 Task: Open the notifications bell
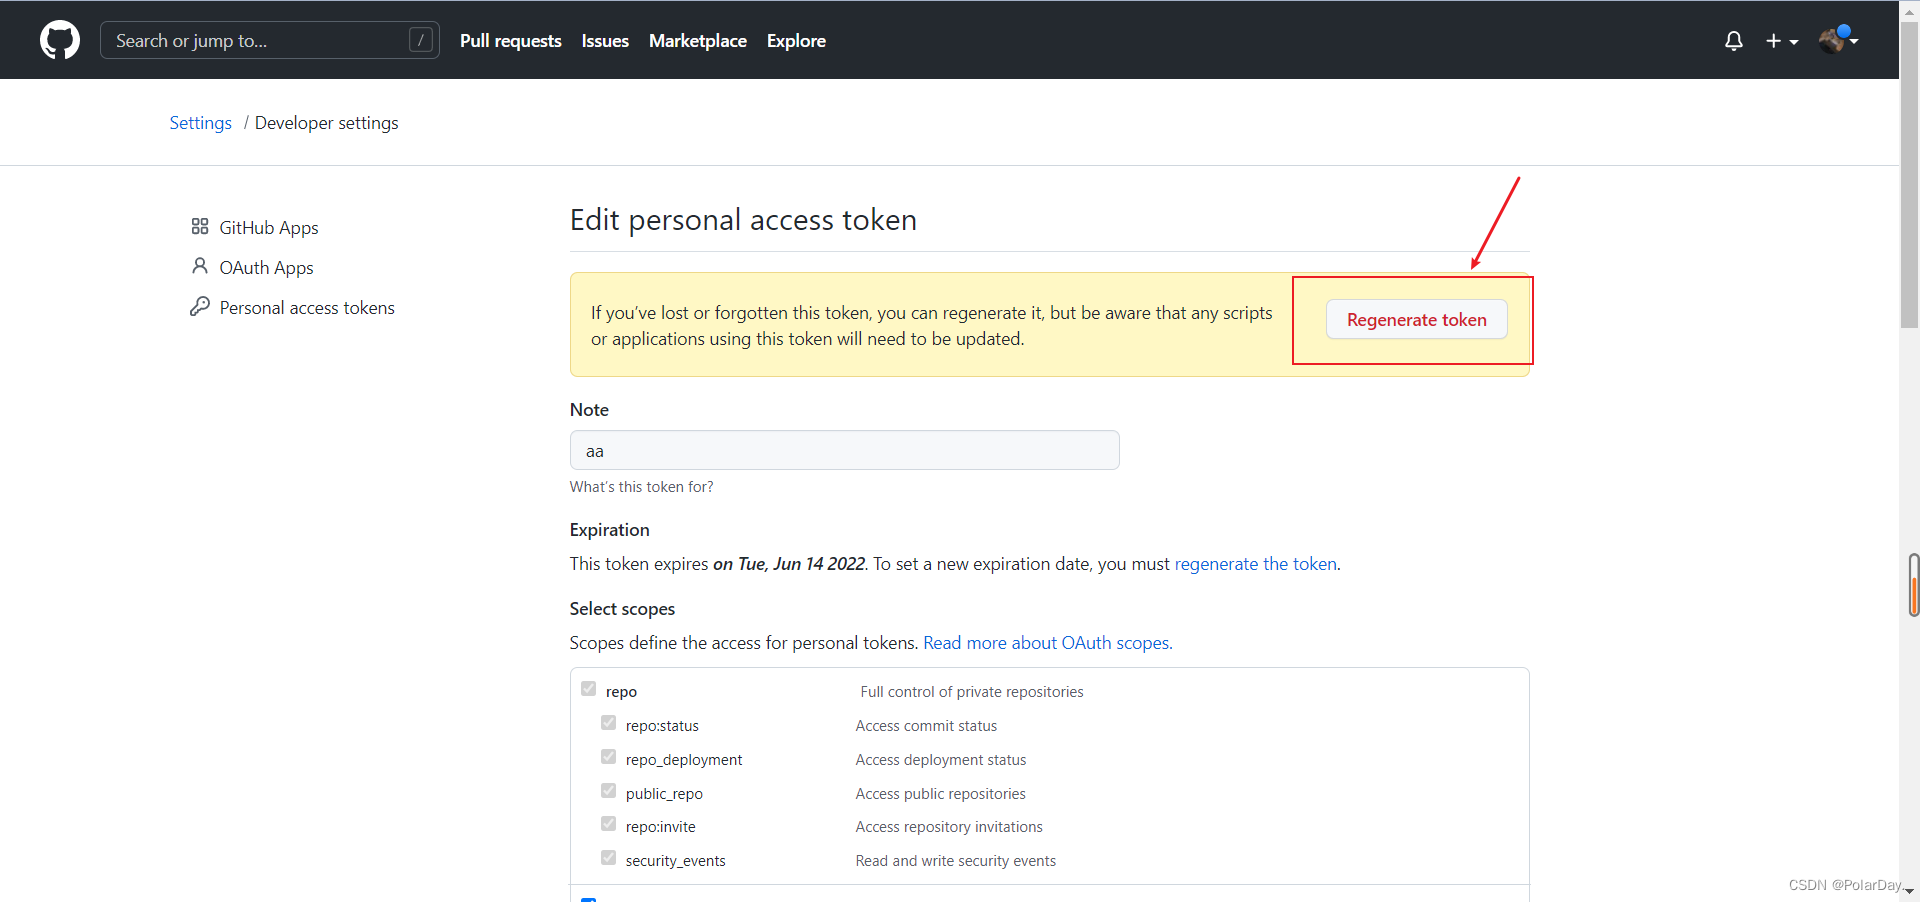1734,41
